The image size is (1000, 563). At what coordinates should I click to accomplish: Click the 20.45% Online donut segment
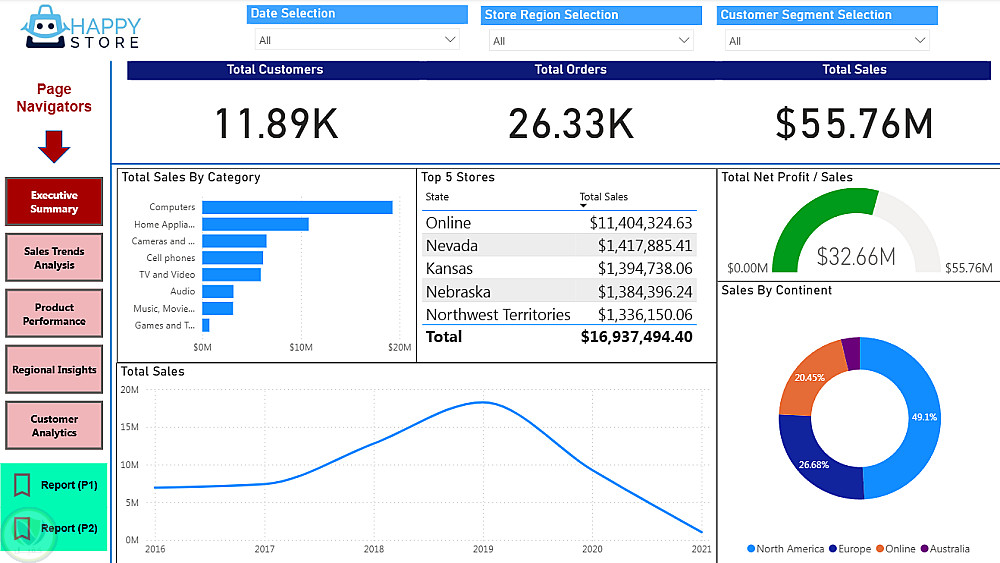(x=811, y=379)
